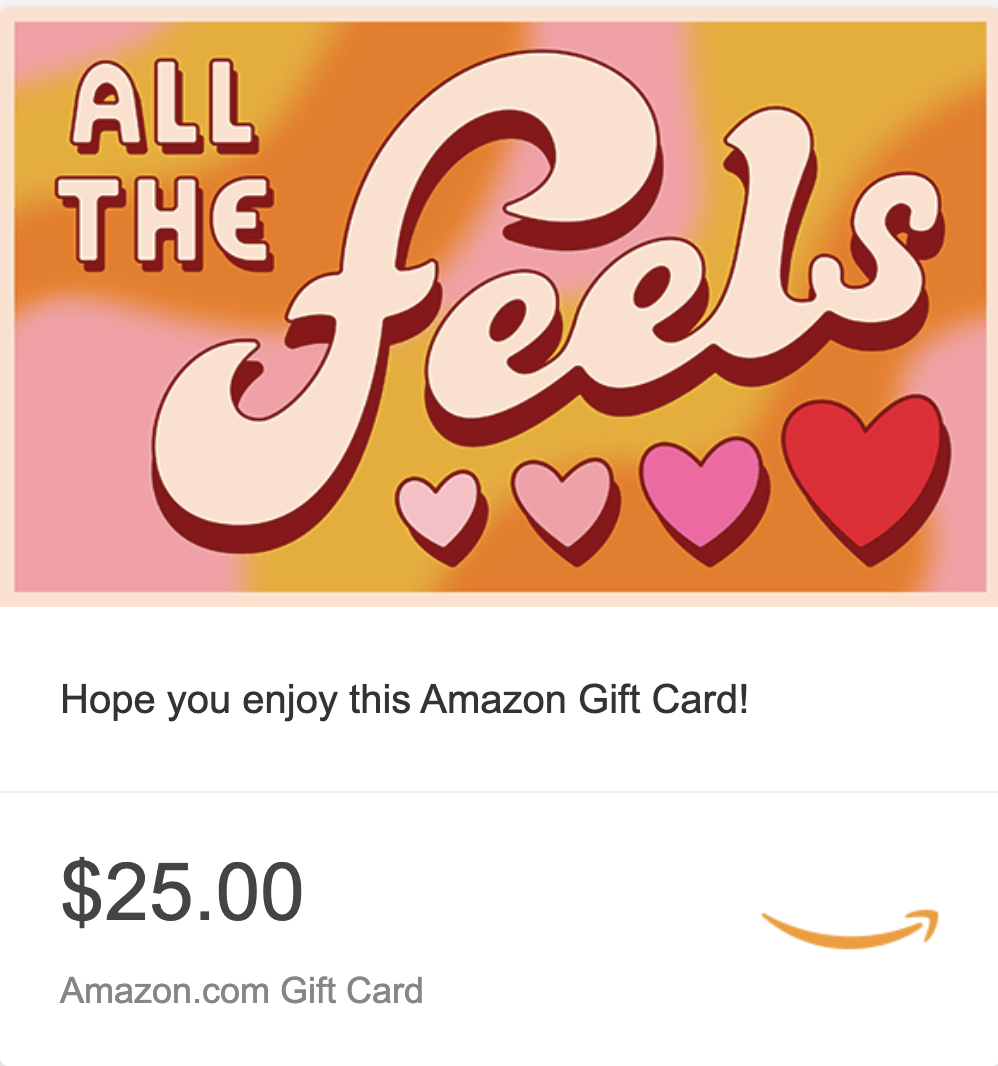Click the 'Amazon.com Gift Card' label

coord(241,990)
